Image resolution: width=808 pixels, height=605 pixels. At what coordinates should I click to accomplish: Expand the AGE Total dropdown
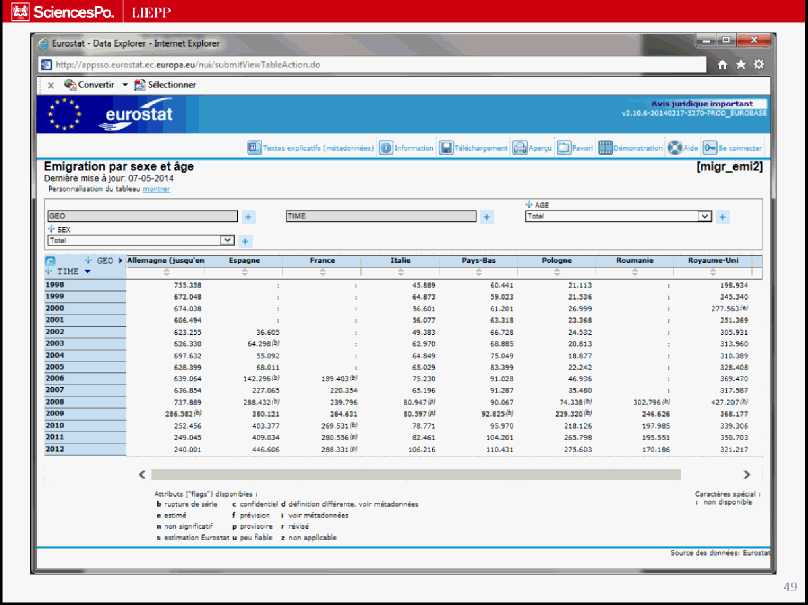[705, 216]
